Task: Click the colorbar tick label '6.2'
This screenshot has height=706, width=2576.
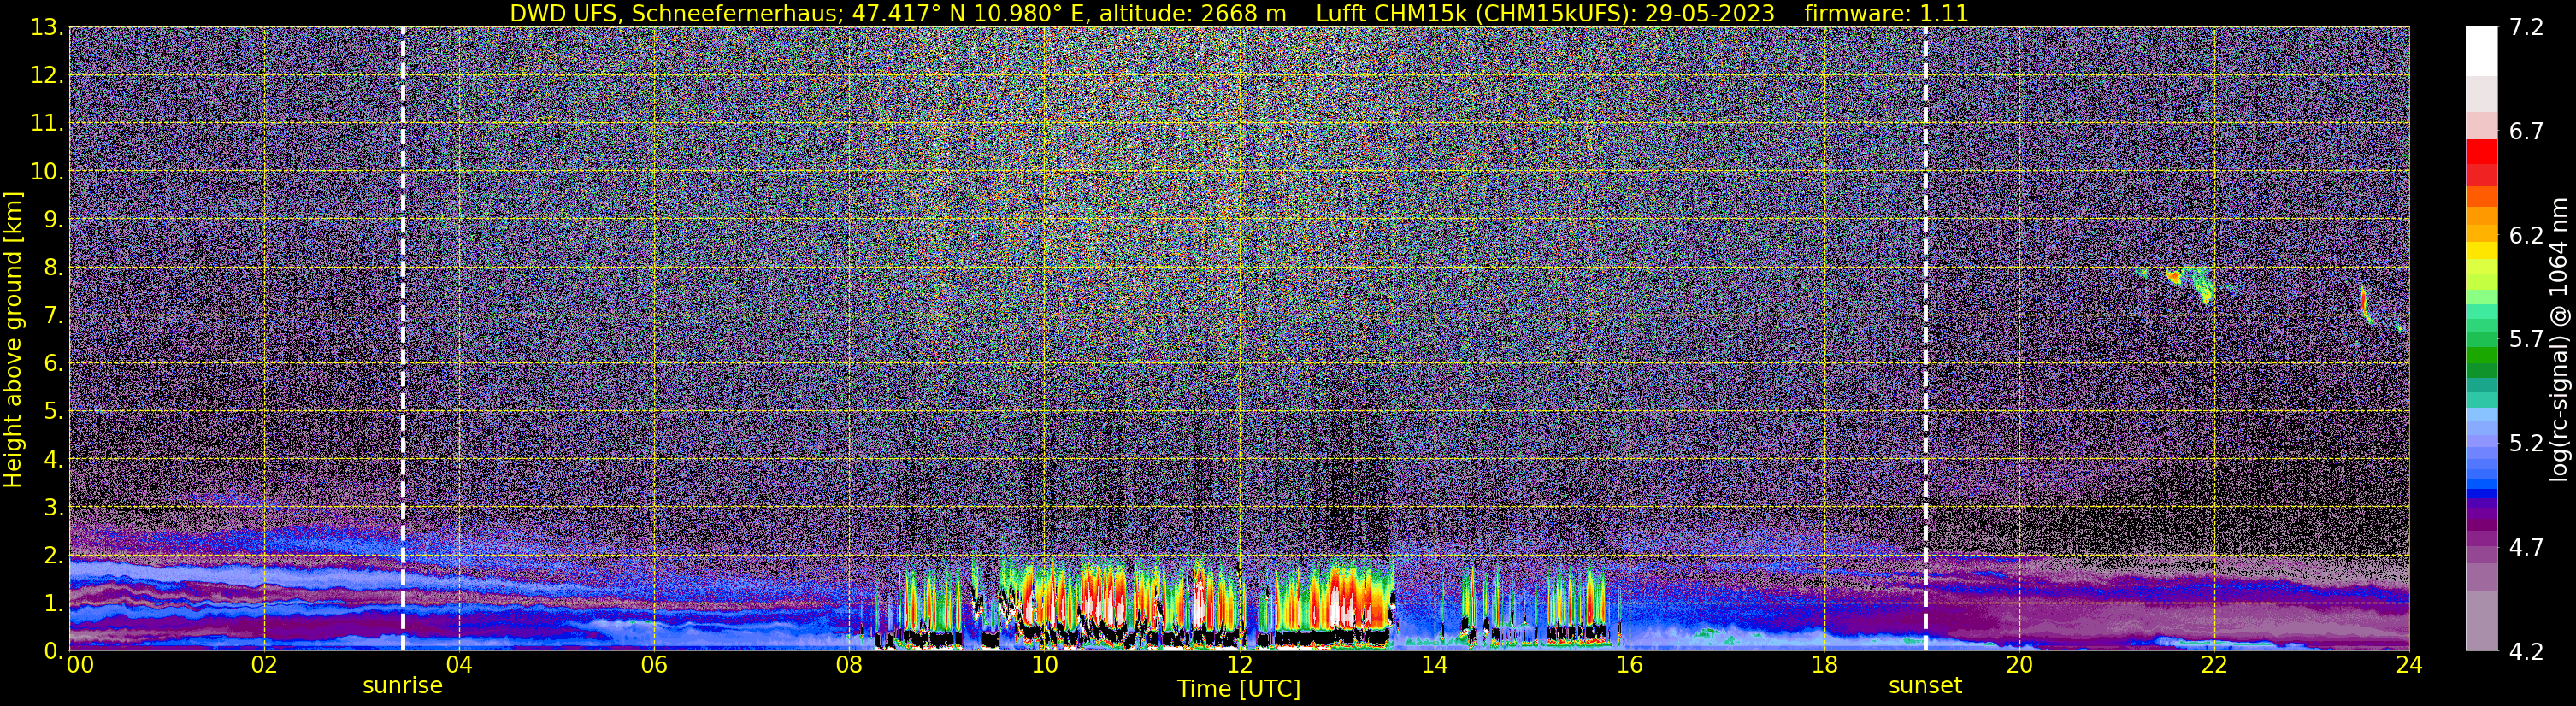Action: [x=2526, y=235]
